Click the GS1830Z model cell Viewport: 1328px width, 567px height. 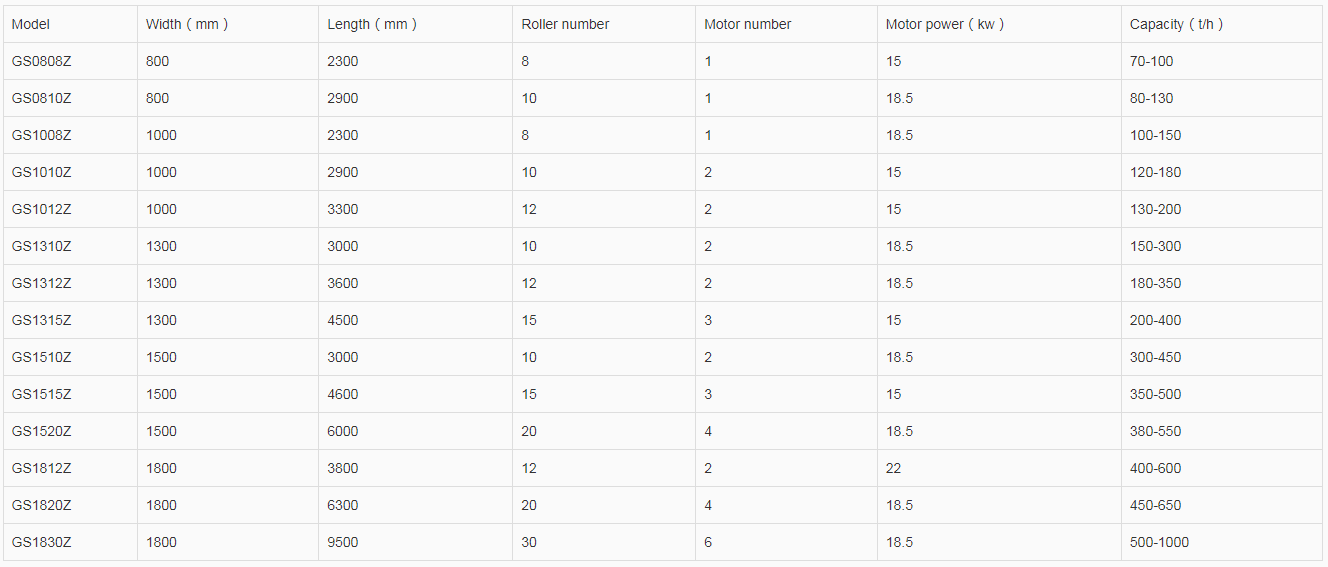coord(42,542)
